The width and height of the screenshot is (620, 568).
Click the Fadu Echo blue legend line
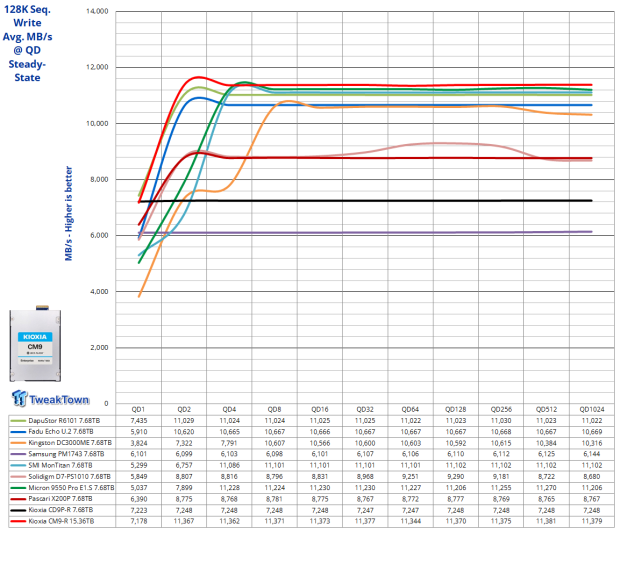tap(18, 432)
